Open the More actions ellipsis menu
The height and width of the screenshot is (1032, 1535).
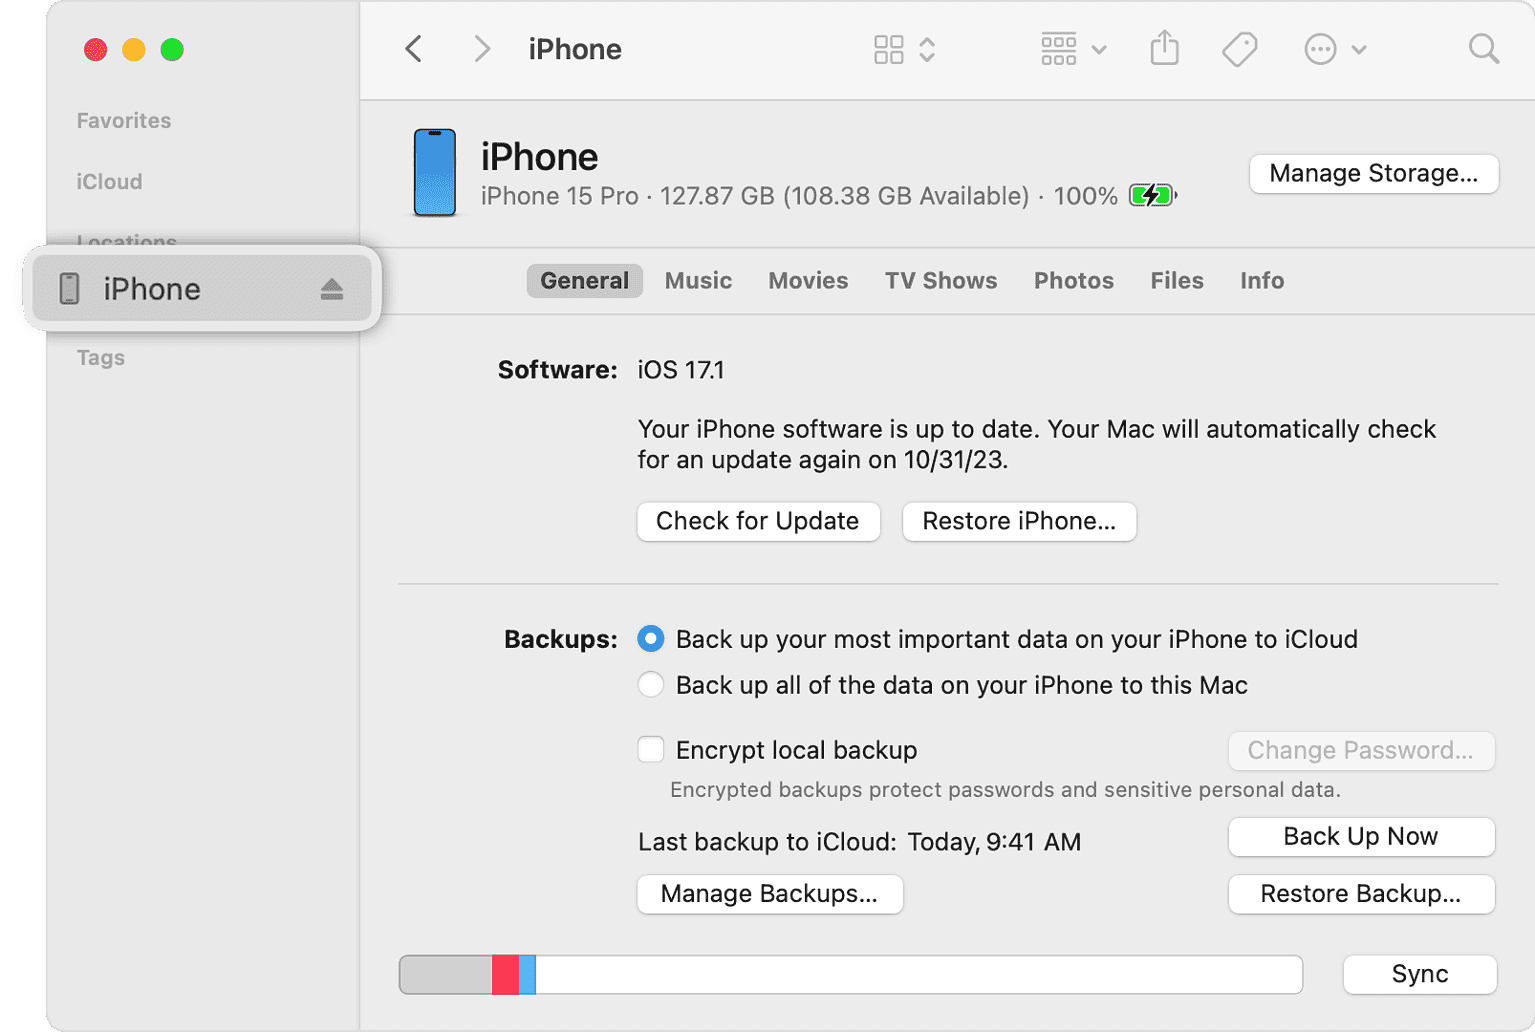1333,48
